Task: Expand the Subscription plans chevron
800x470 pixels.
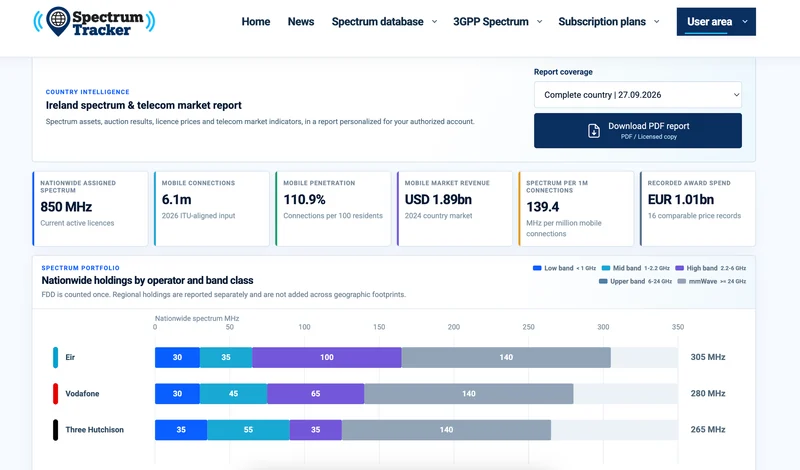Action: point(657,22)
